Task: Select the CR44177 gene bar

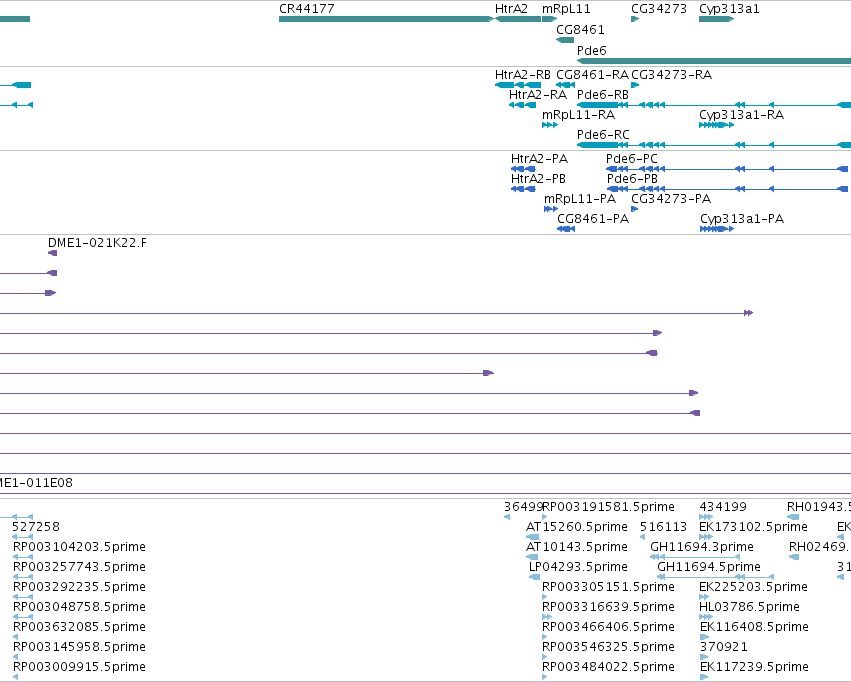Action: tap(386, 19)
